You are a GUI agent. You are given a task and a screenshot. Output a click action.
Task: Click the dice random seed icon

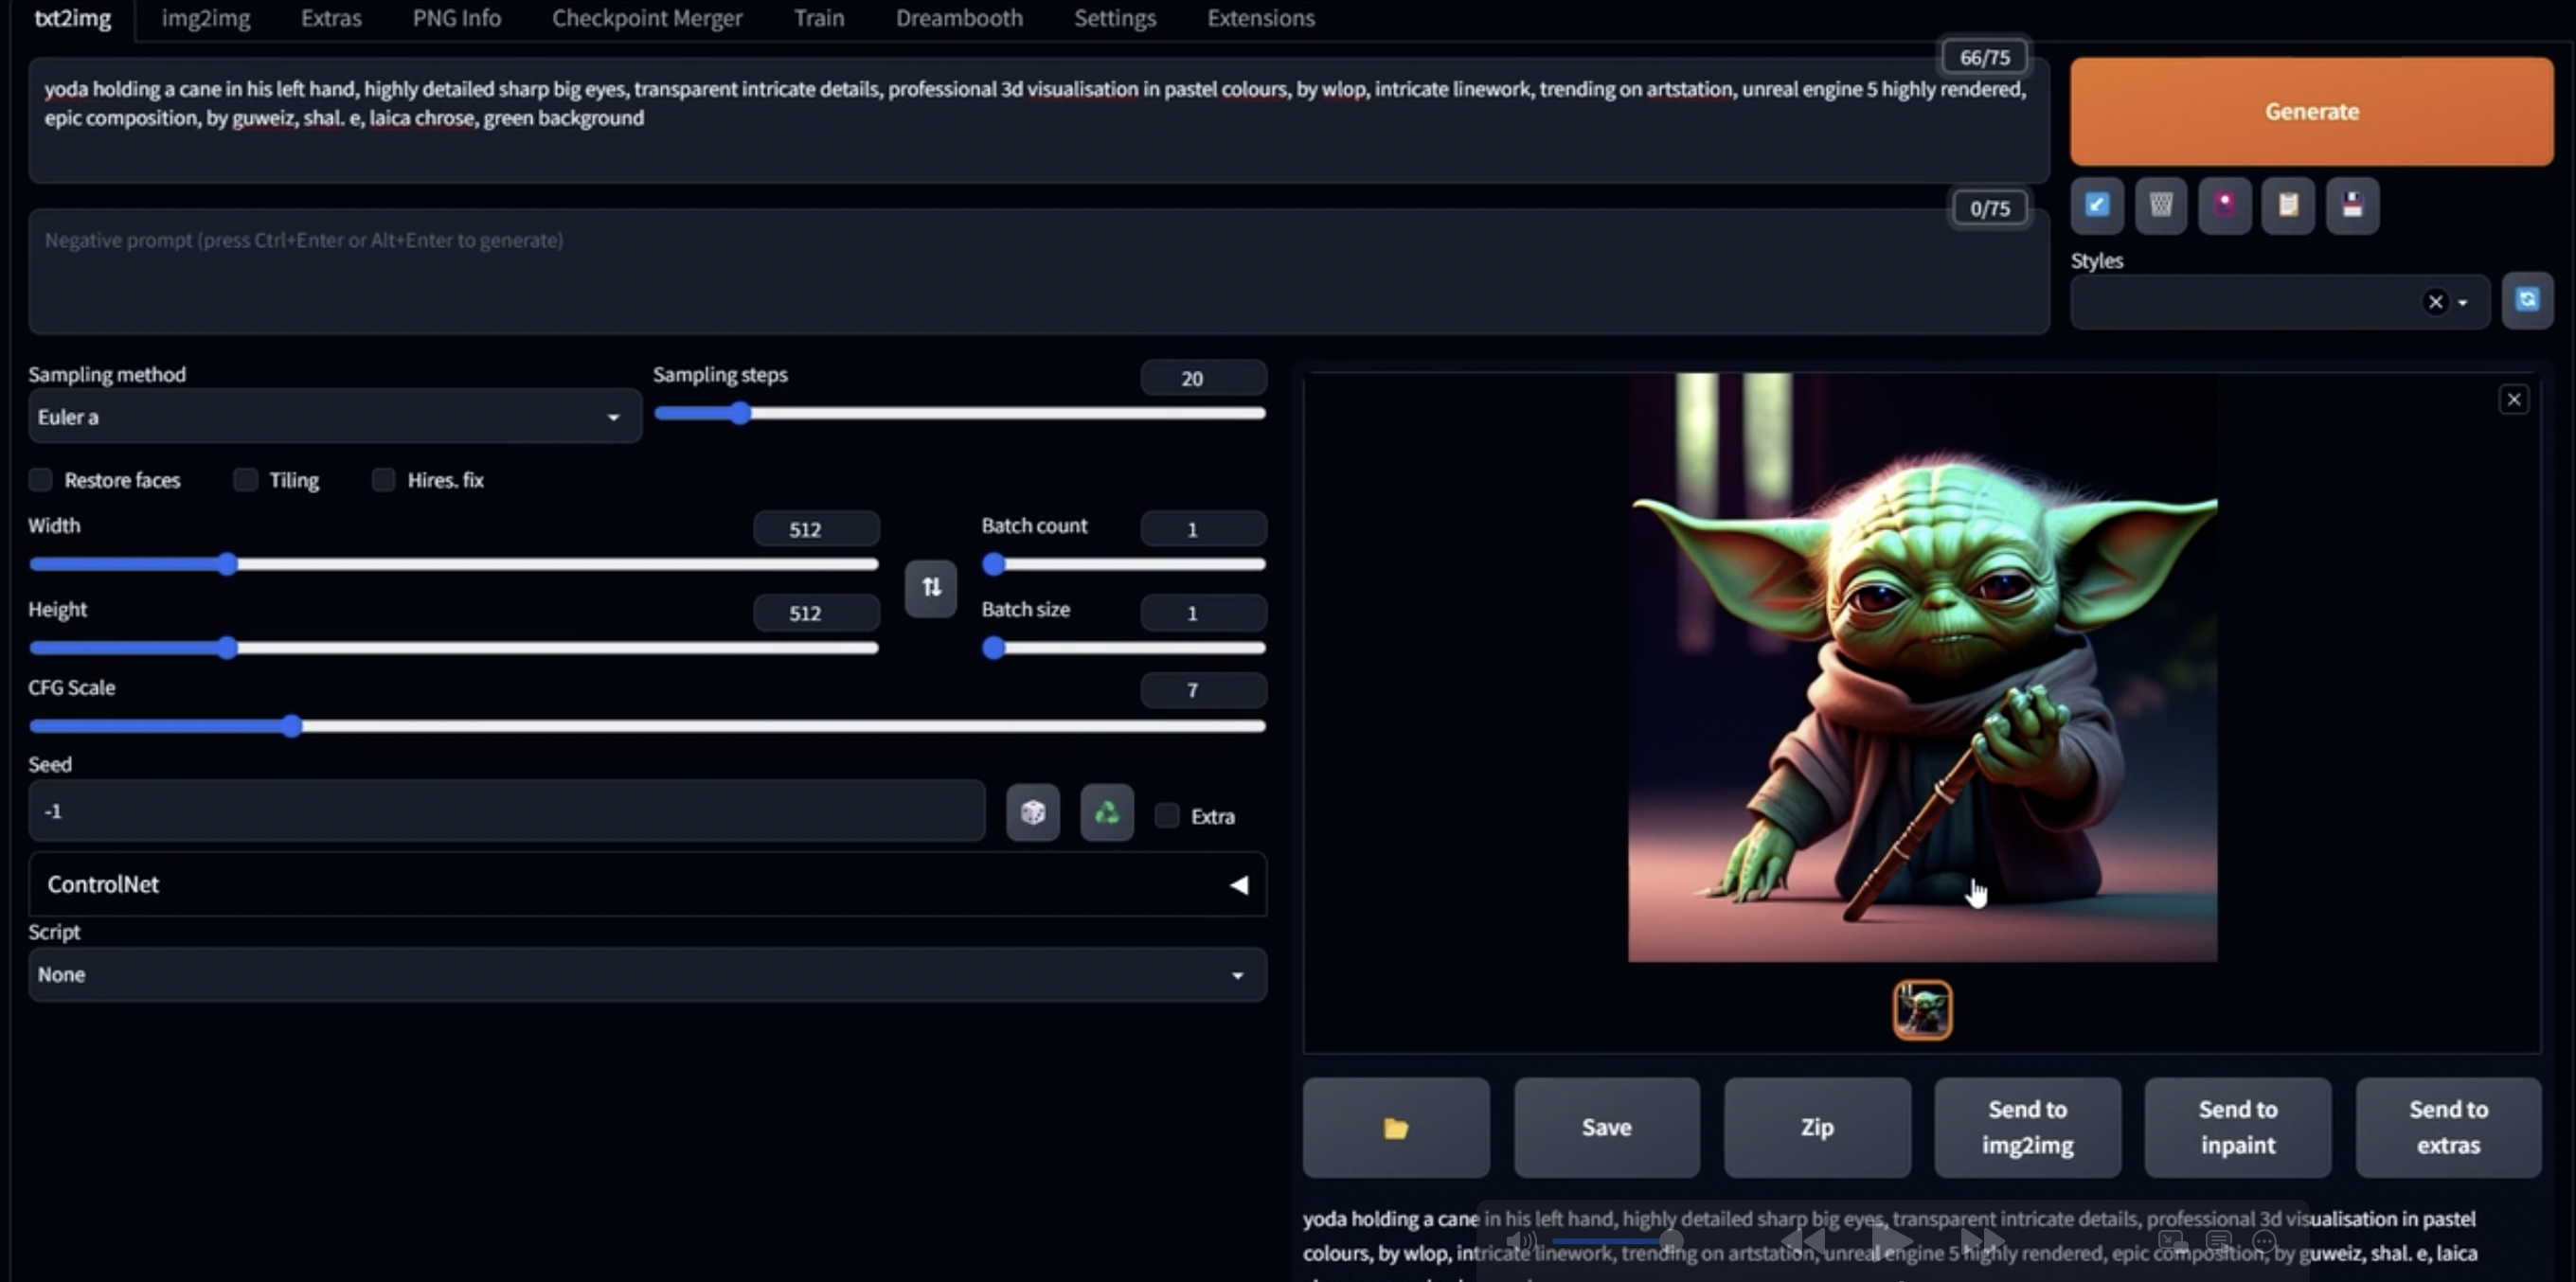(x=1033, y=812)
